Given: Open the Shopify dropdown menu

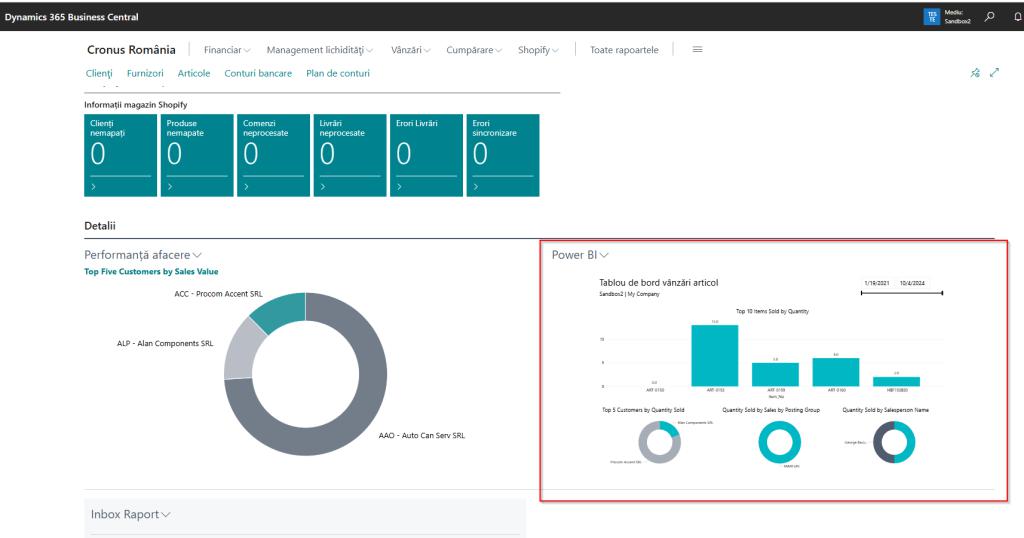Looking at the screenshot, I should coord(538,50).
